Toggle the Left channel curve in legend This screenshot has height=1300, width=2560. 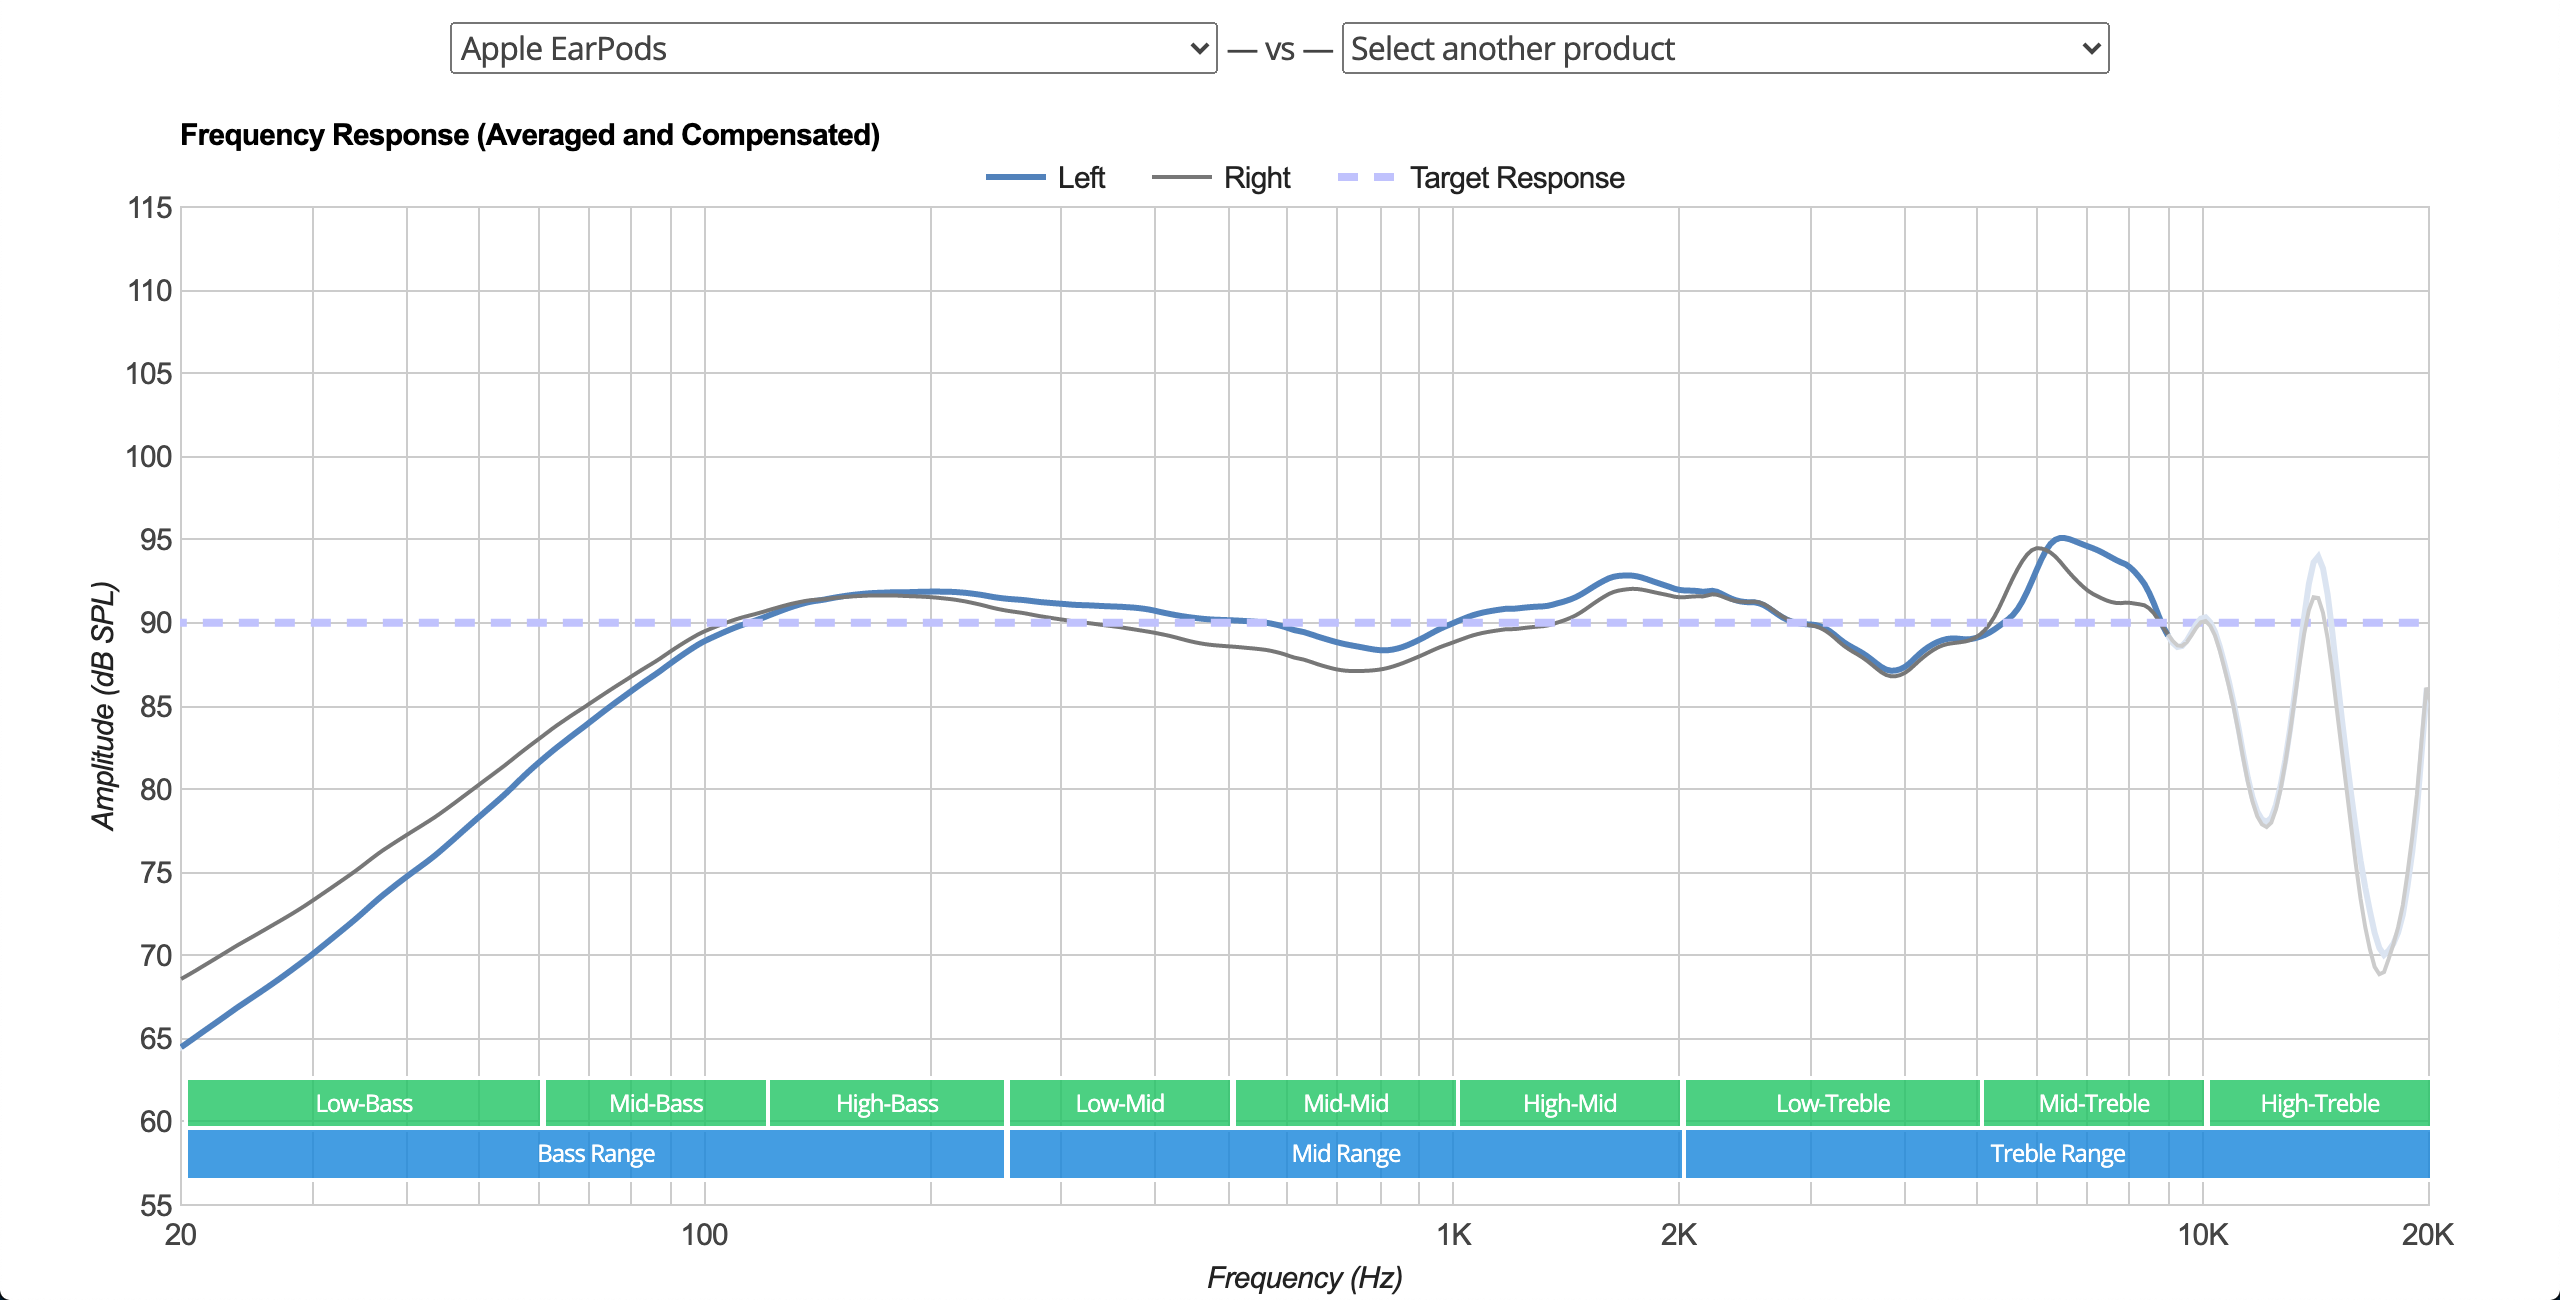(1080, 177)
